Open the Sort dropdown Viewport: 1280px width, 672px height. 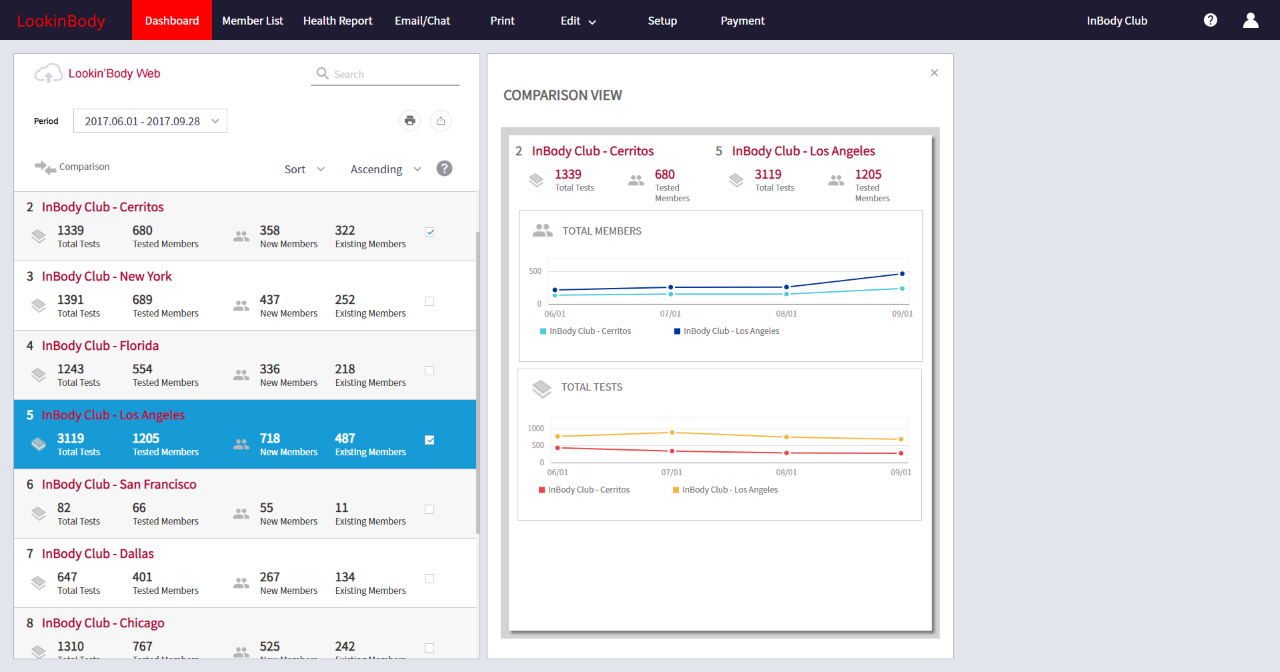[x=305, y=169]
